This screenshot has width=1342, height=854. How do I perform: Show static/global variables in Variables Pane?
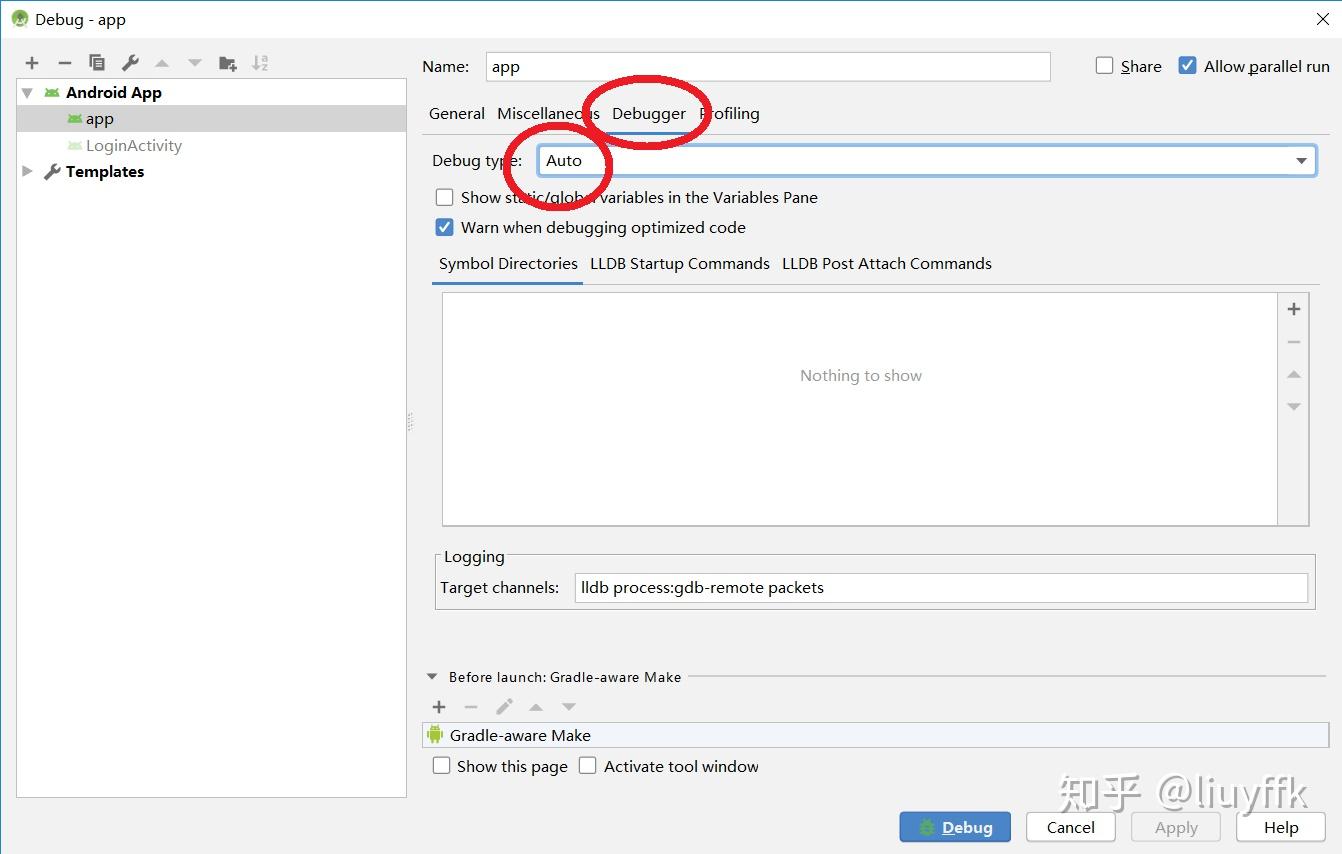(444, 197)
